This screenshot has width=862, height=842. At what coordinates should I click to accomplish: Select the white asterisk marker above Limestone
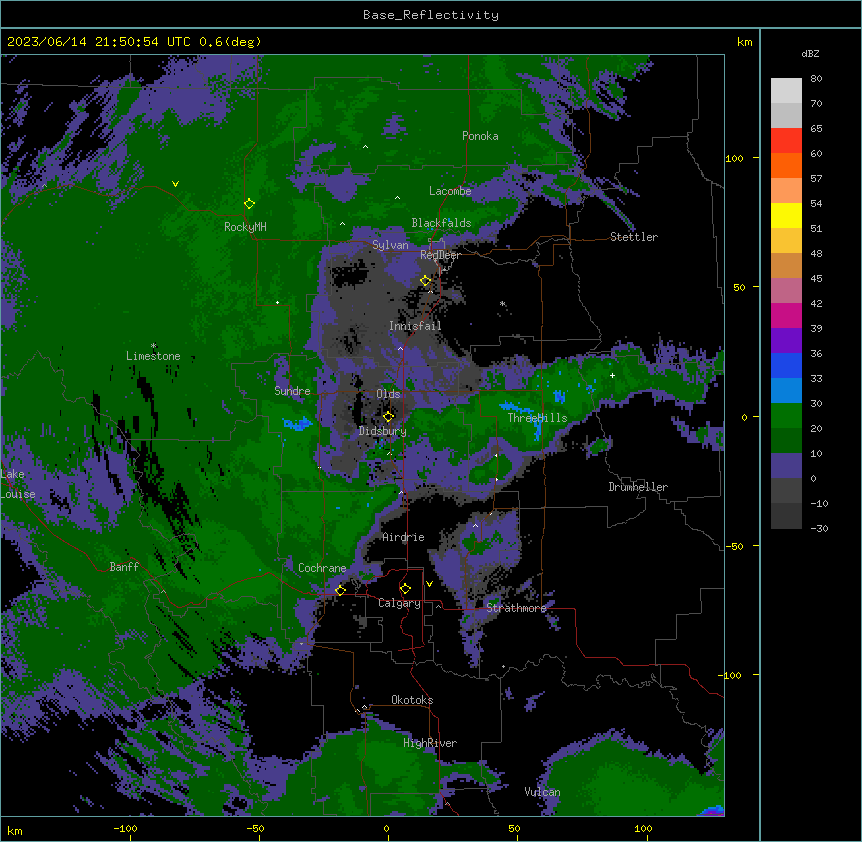(153, 346)
